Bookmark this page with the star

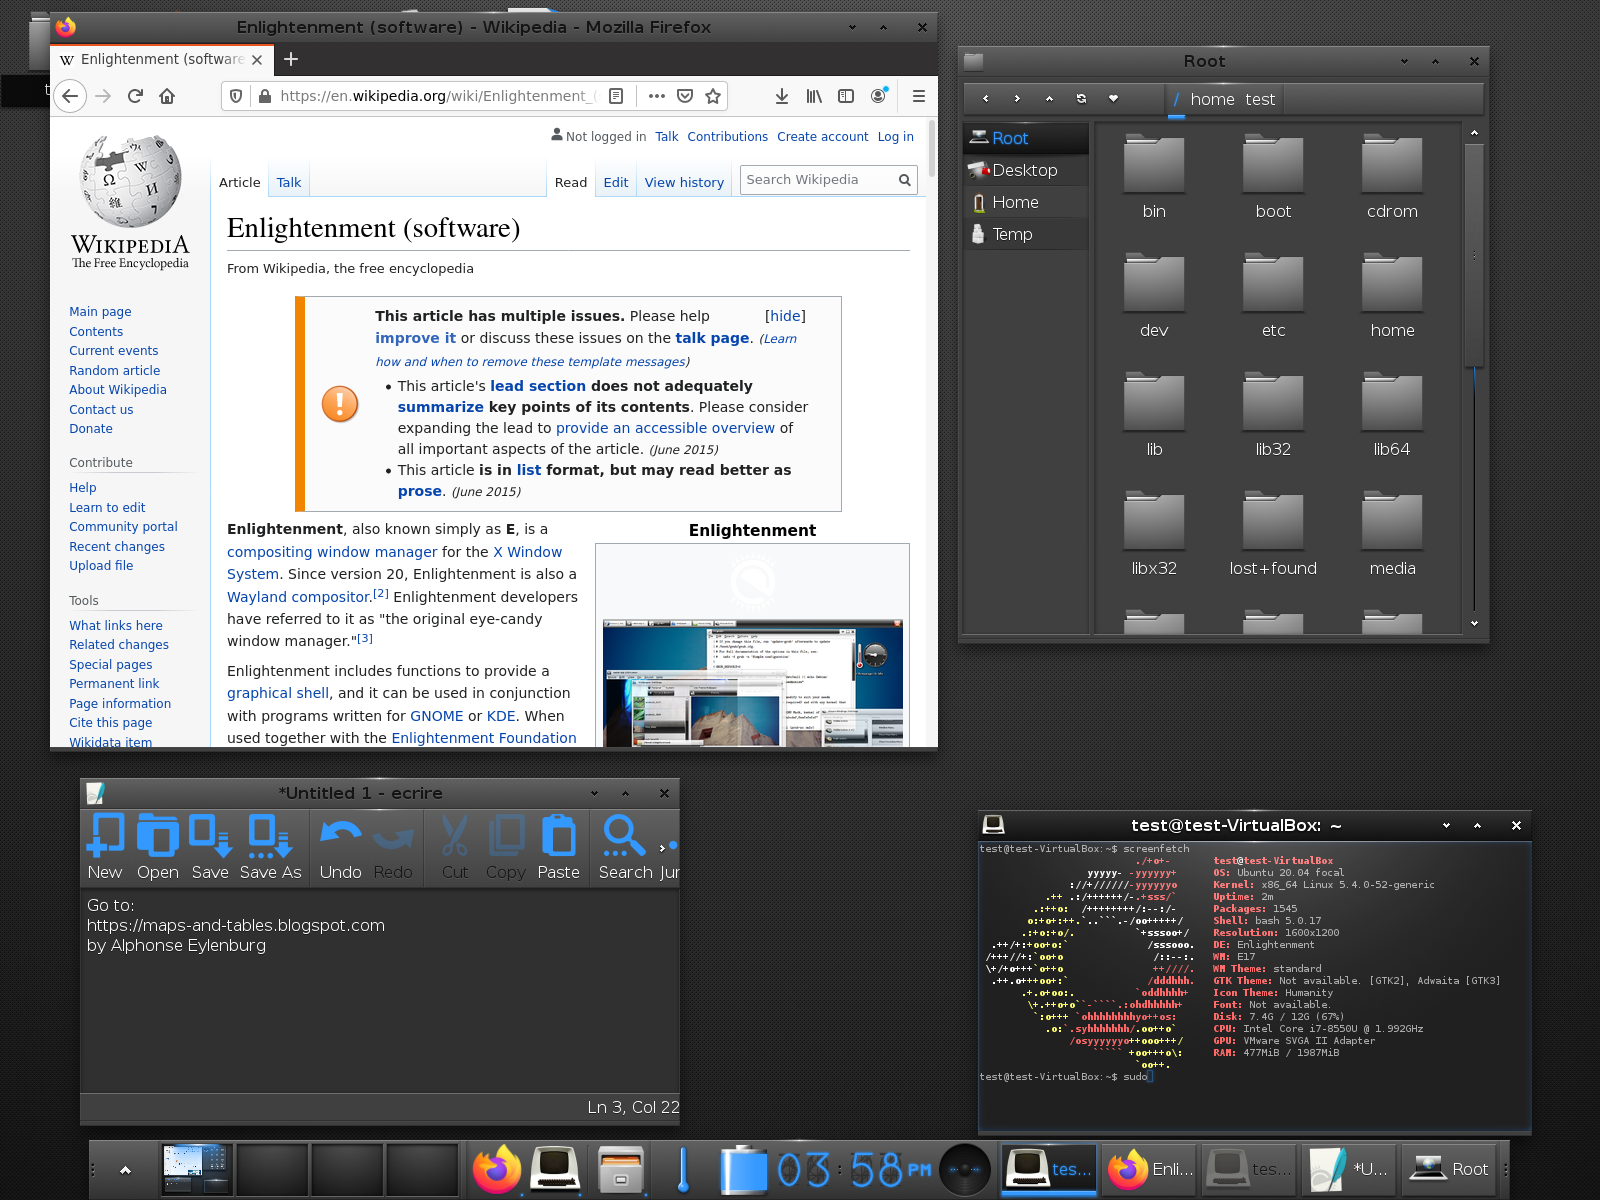coord(713,96)
